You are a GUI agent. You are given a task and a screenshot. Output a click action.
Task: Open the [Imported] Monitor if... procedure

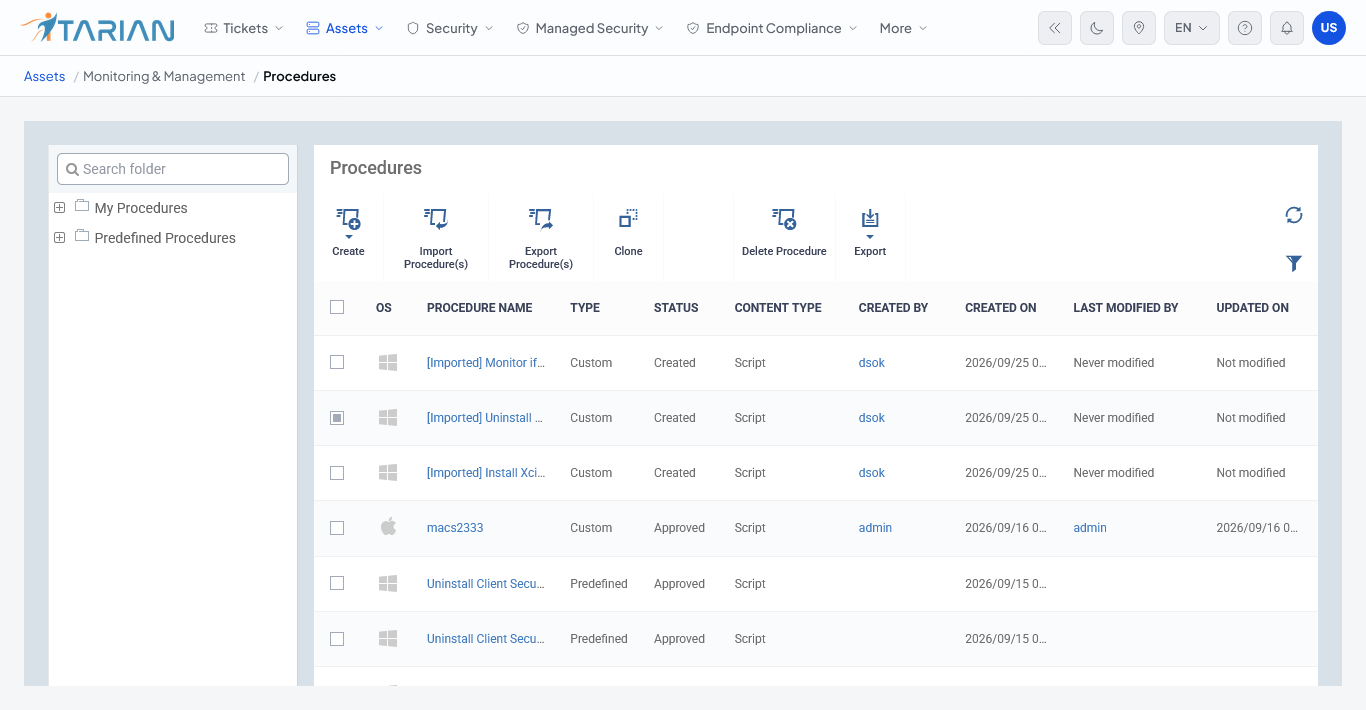pyautogui.click(x=486, y=363)
